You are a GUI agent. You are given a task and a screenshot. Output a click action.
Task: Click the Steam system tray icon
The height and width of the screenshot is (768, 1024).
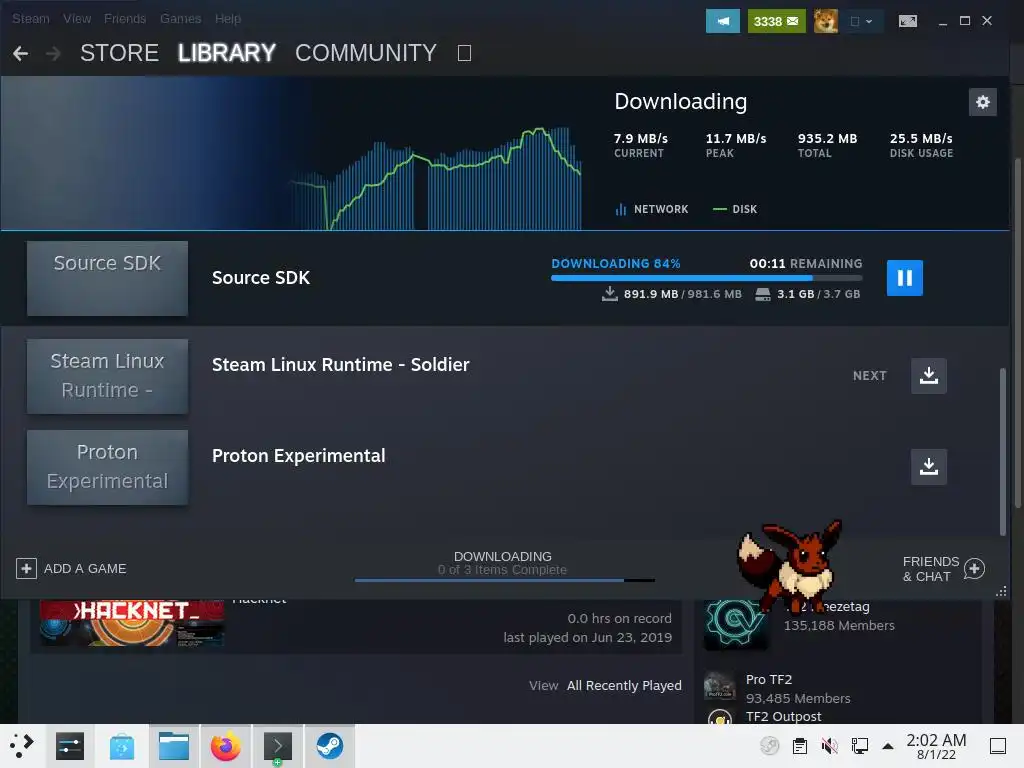(x=769, y=746)
